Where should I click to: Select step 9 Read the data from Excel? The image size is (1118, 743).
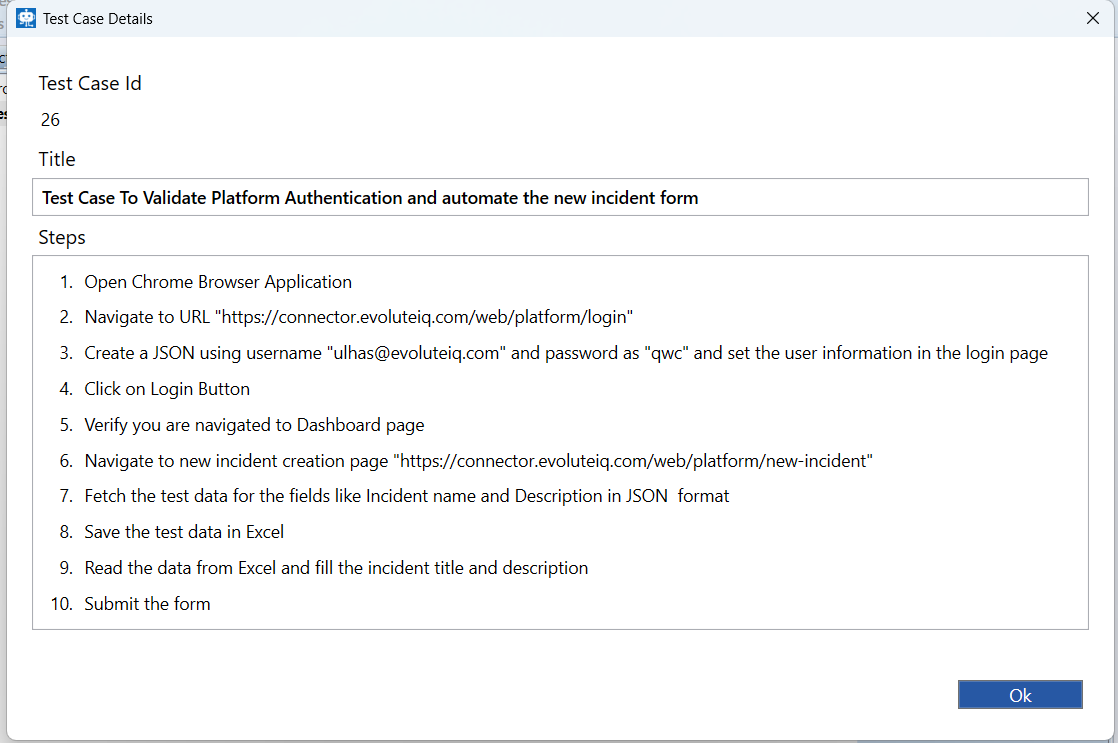pyautogui.click(x=336, y=568)
